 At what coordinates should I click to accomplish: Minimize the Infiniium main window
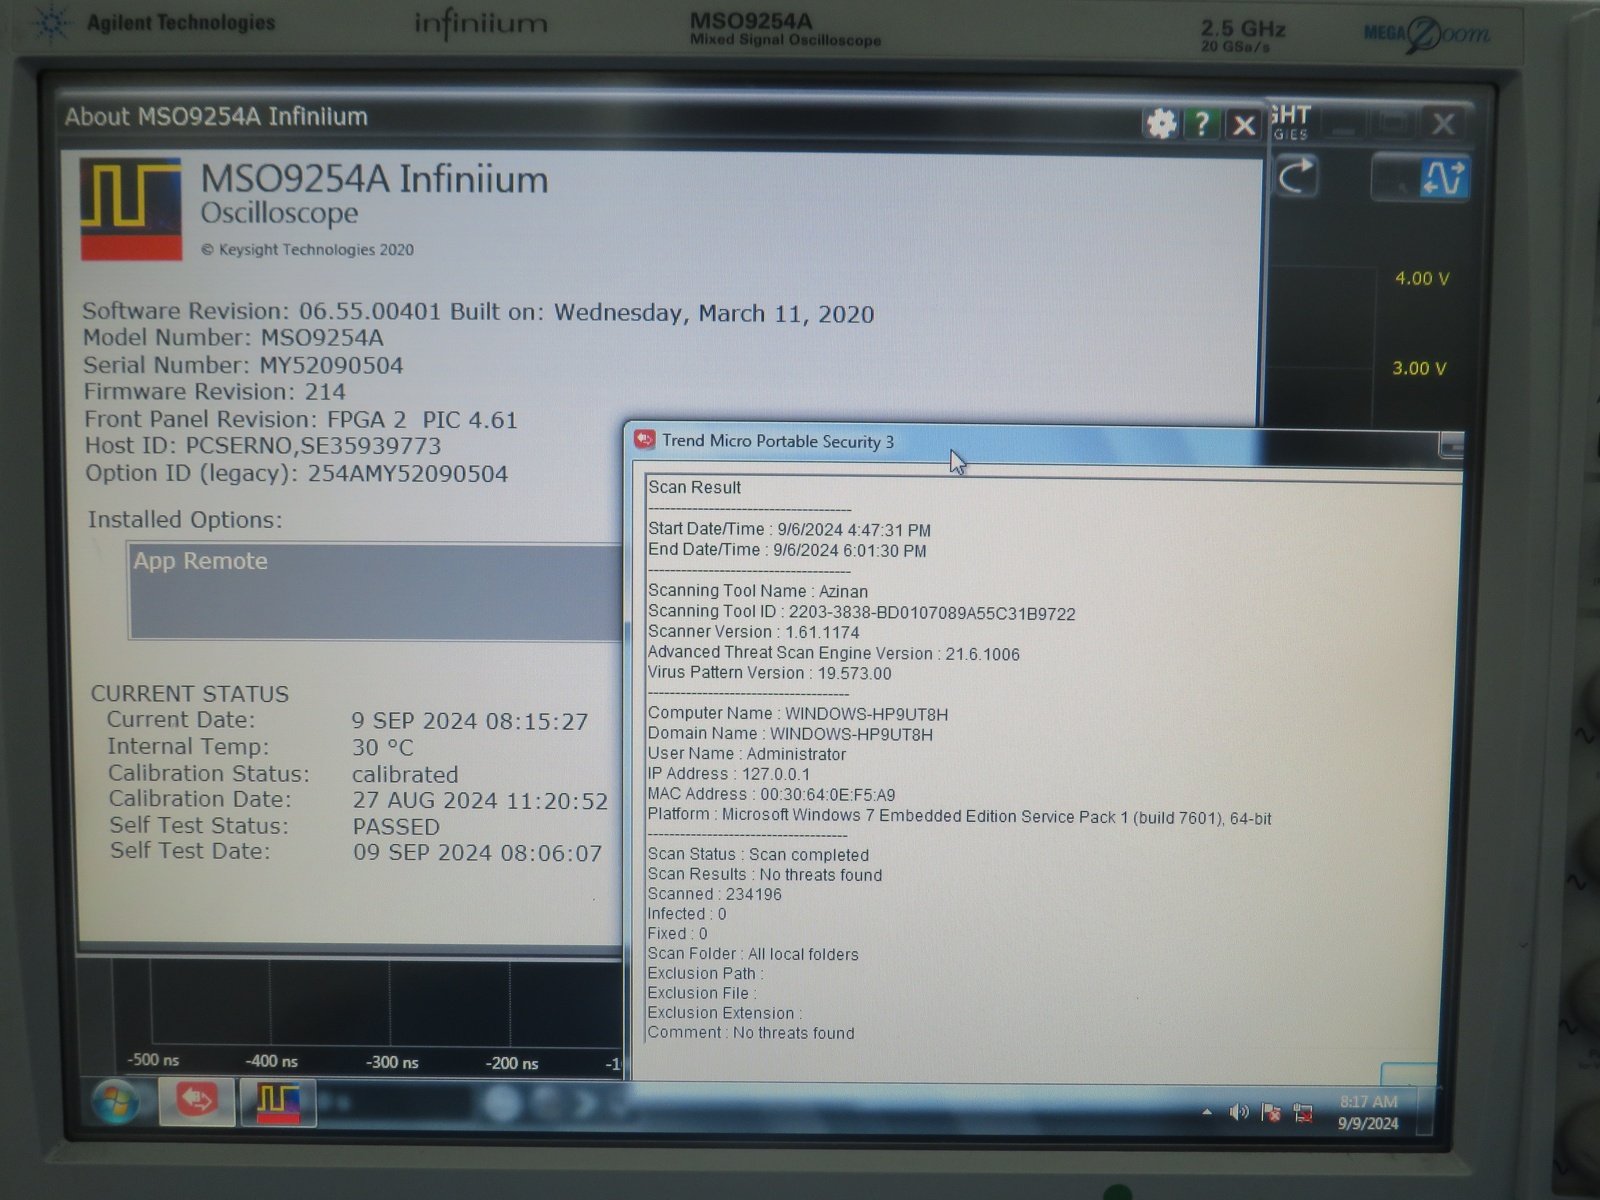pyautogui.click(x=1344, y=125)
